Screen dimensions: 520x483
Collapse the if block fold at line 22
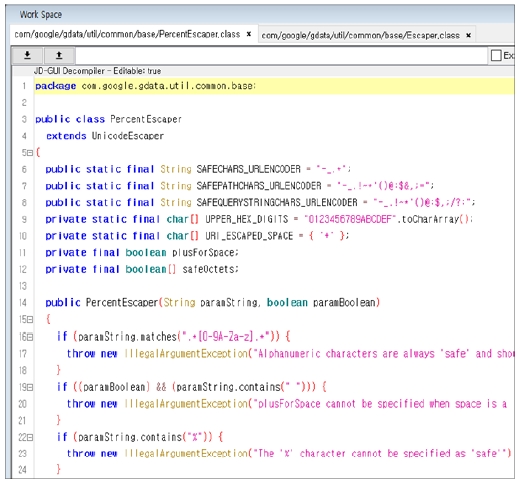pyautogui.click(x=30, y=437)
